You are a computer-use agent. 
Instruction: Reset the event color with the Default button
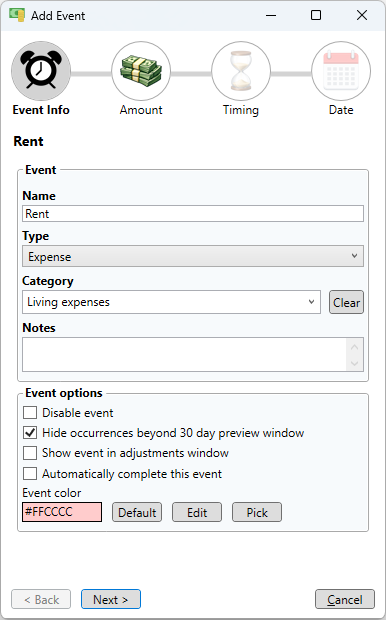(137, 512)
